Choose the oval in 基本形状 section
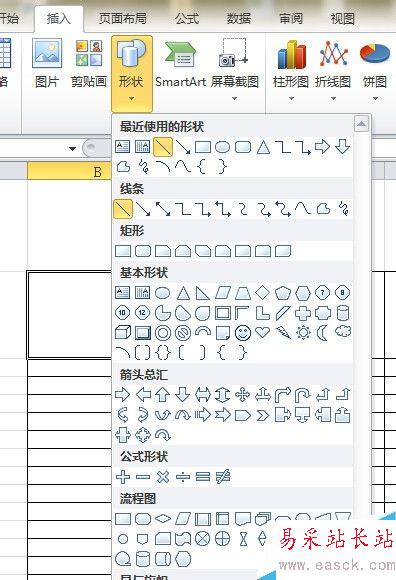Image resolution: width=396 pixels, height=580 pixels. (163, 293)
